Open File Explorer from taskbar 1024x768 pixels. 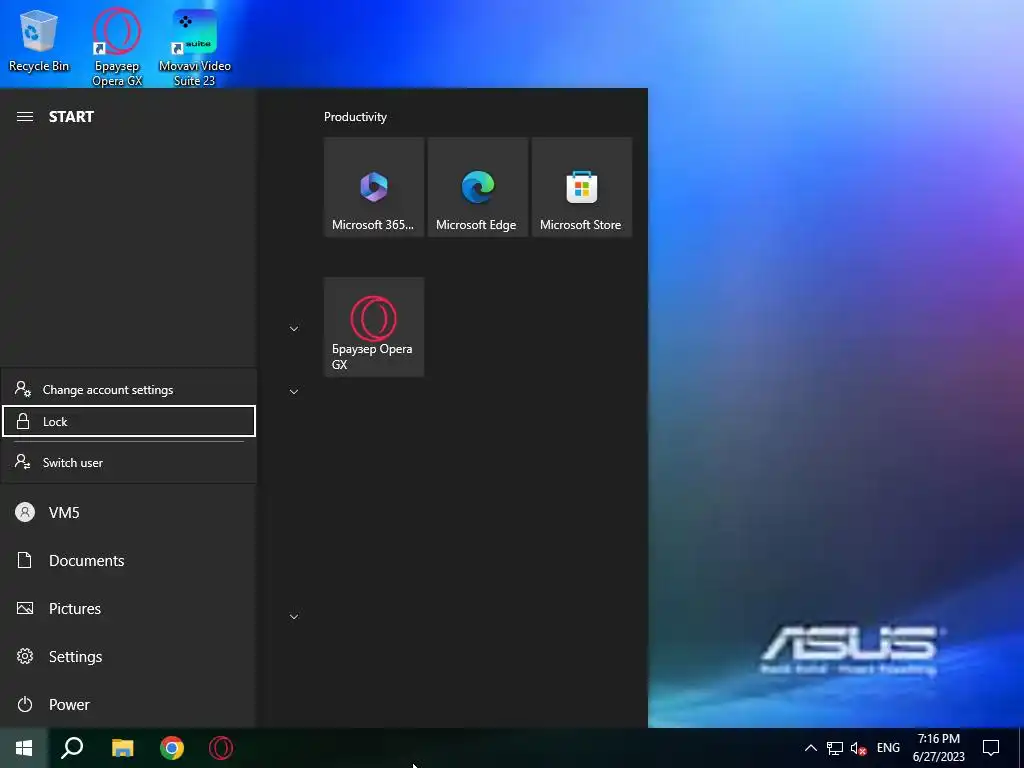(122, 748)
